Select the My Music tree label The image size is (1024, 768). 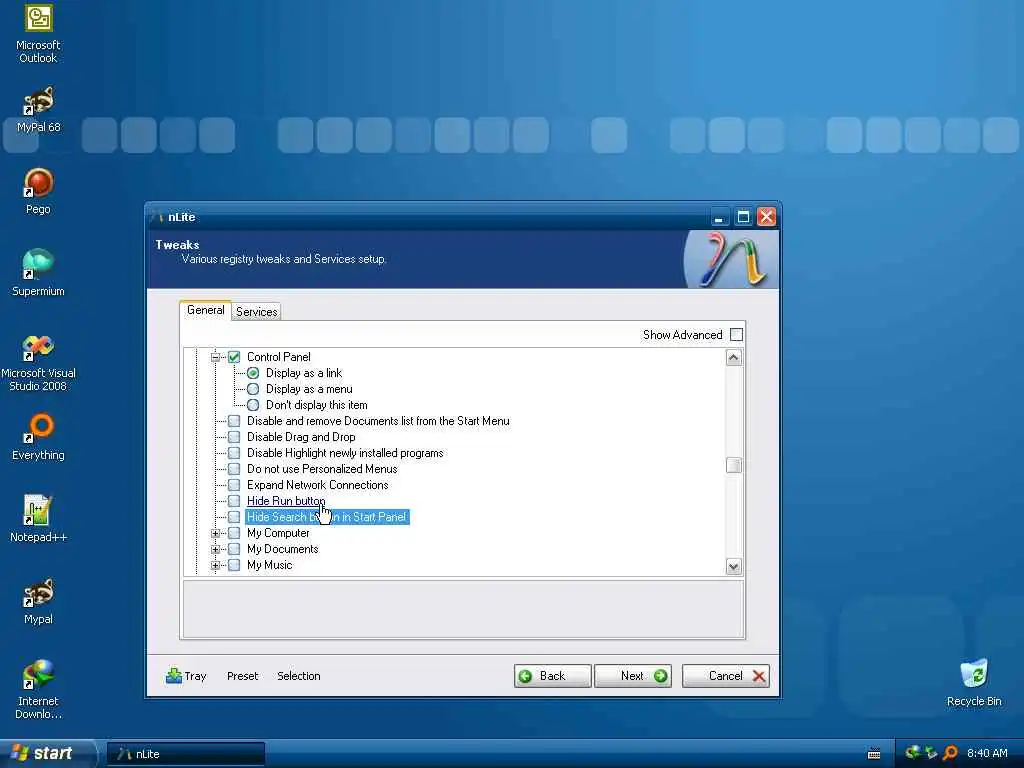(x=269, y=565)
